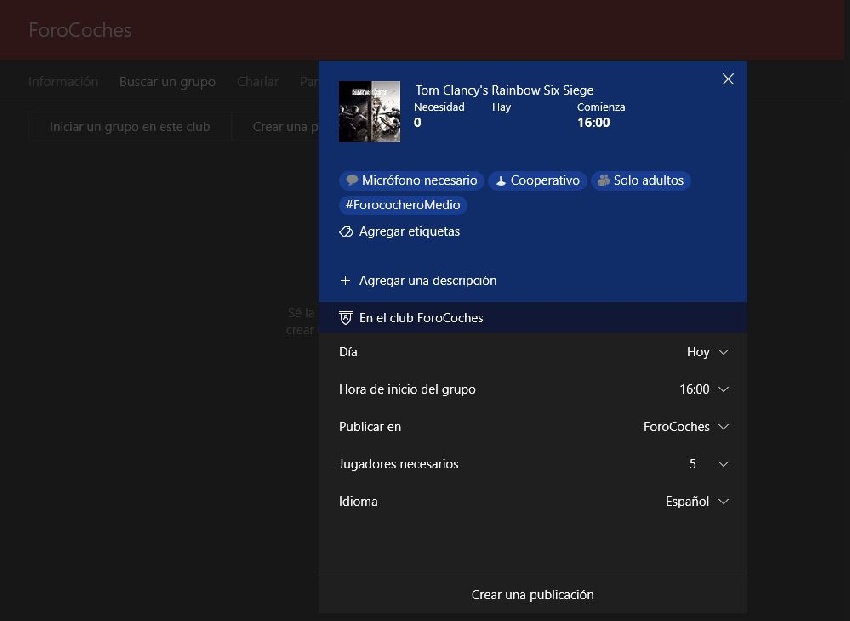The height and width of the screenshot is (621, 850).
Task: Open the Charlar tab in background page
Action: pyautogui.click(x=257, y=82)
